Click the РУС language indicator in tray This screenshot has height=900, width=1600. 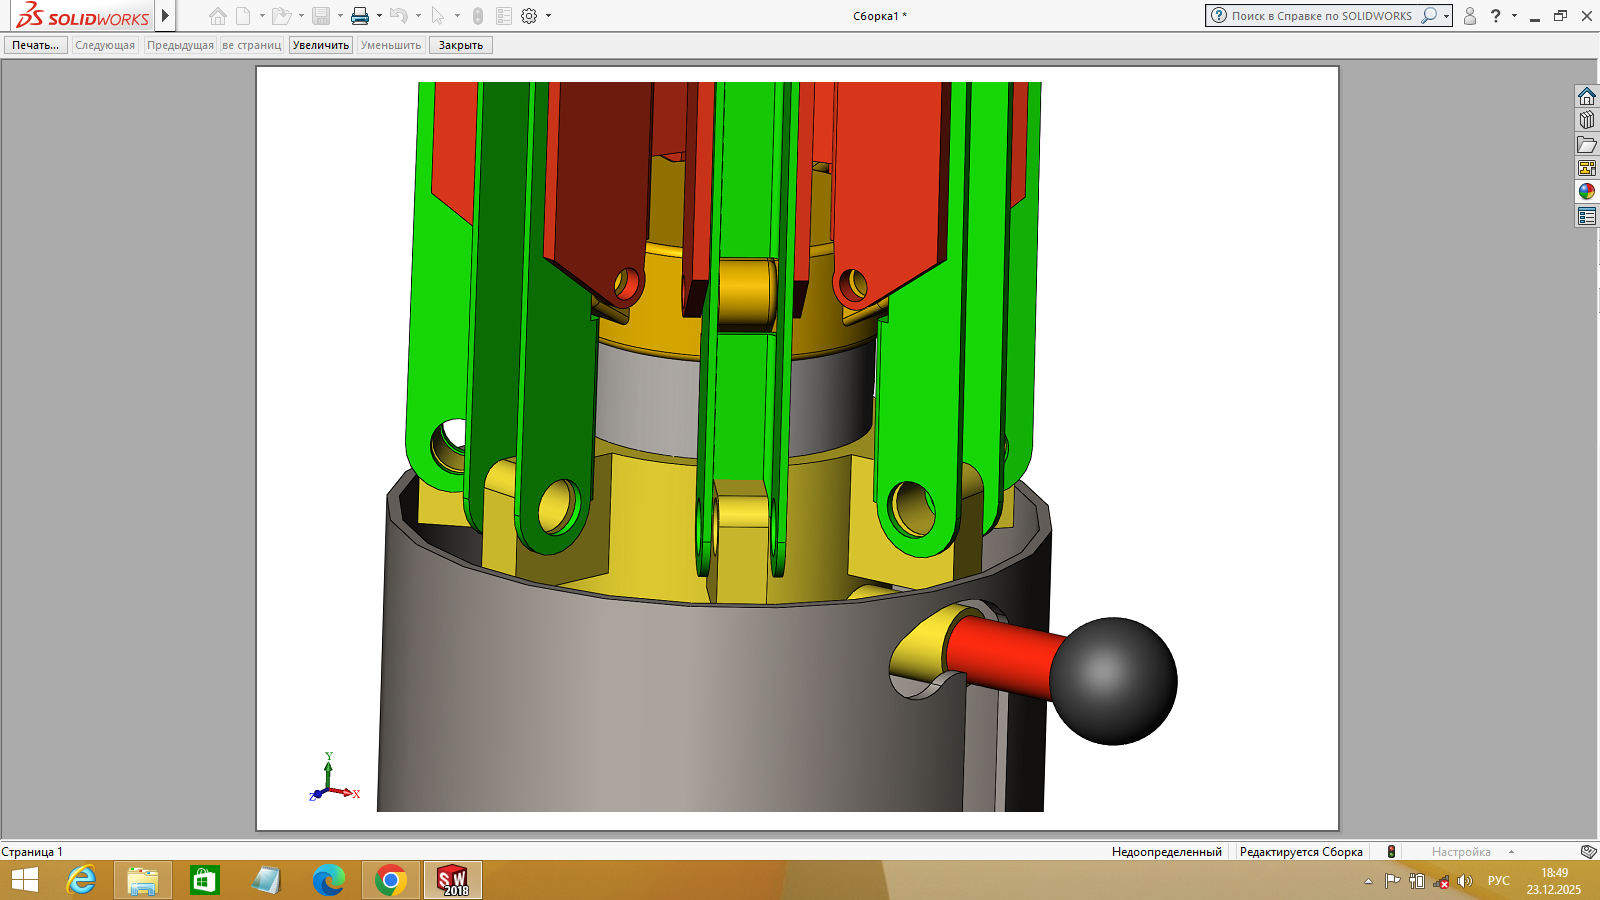pos(1498,881)
